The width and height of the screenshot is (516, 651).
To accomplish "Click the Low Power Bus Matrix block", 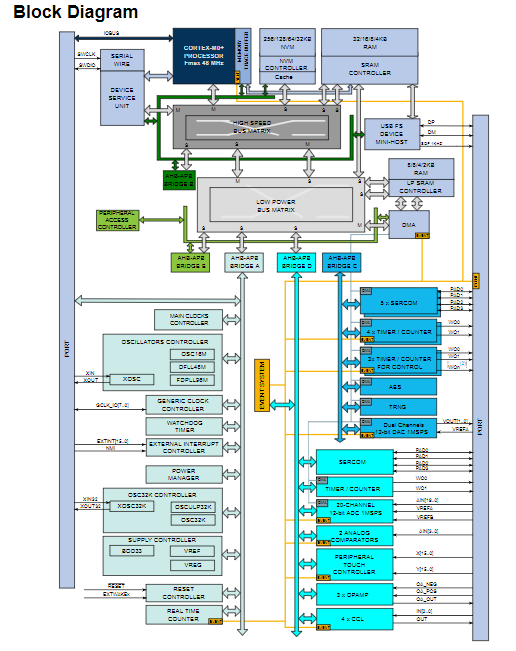I will 281,205.
